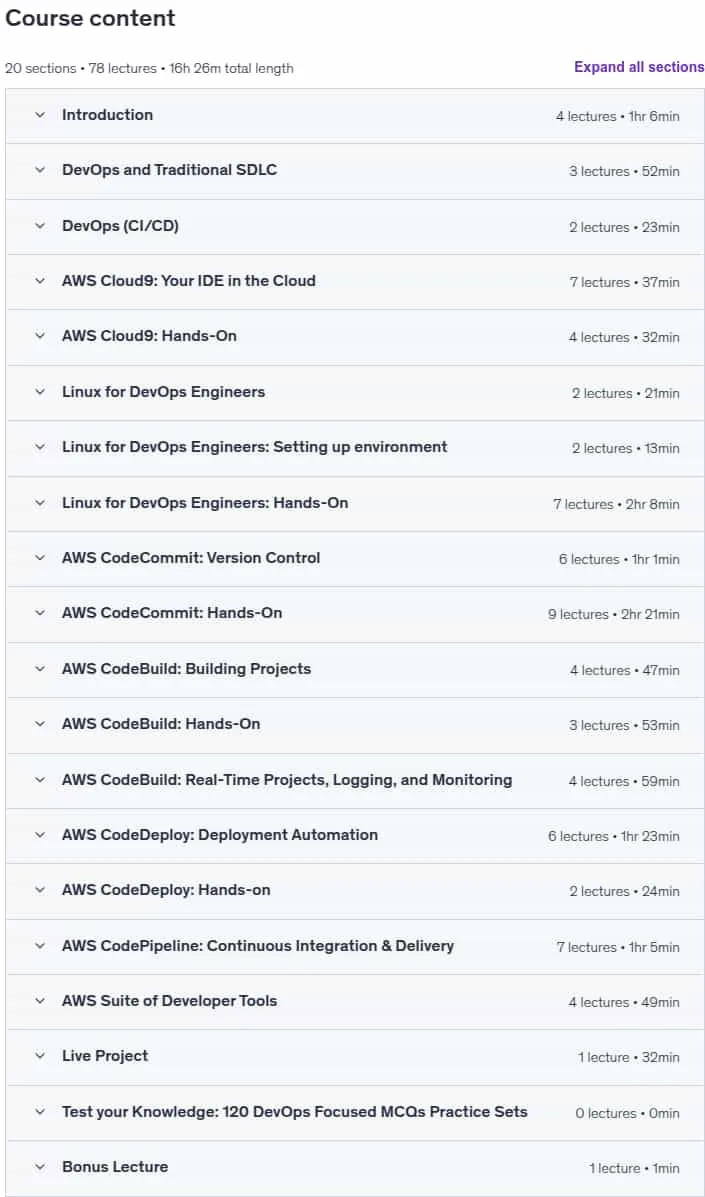Image resolution: width=705 pixels, height=1197 pixels.
Task: Select the AWS CodeBuild: Hands-On section title
Action: 161,724
